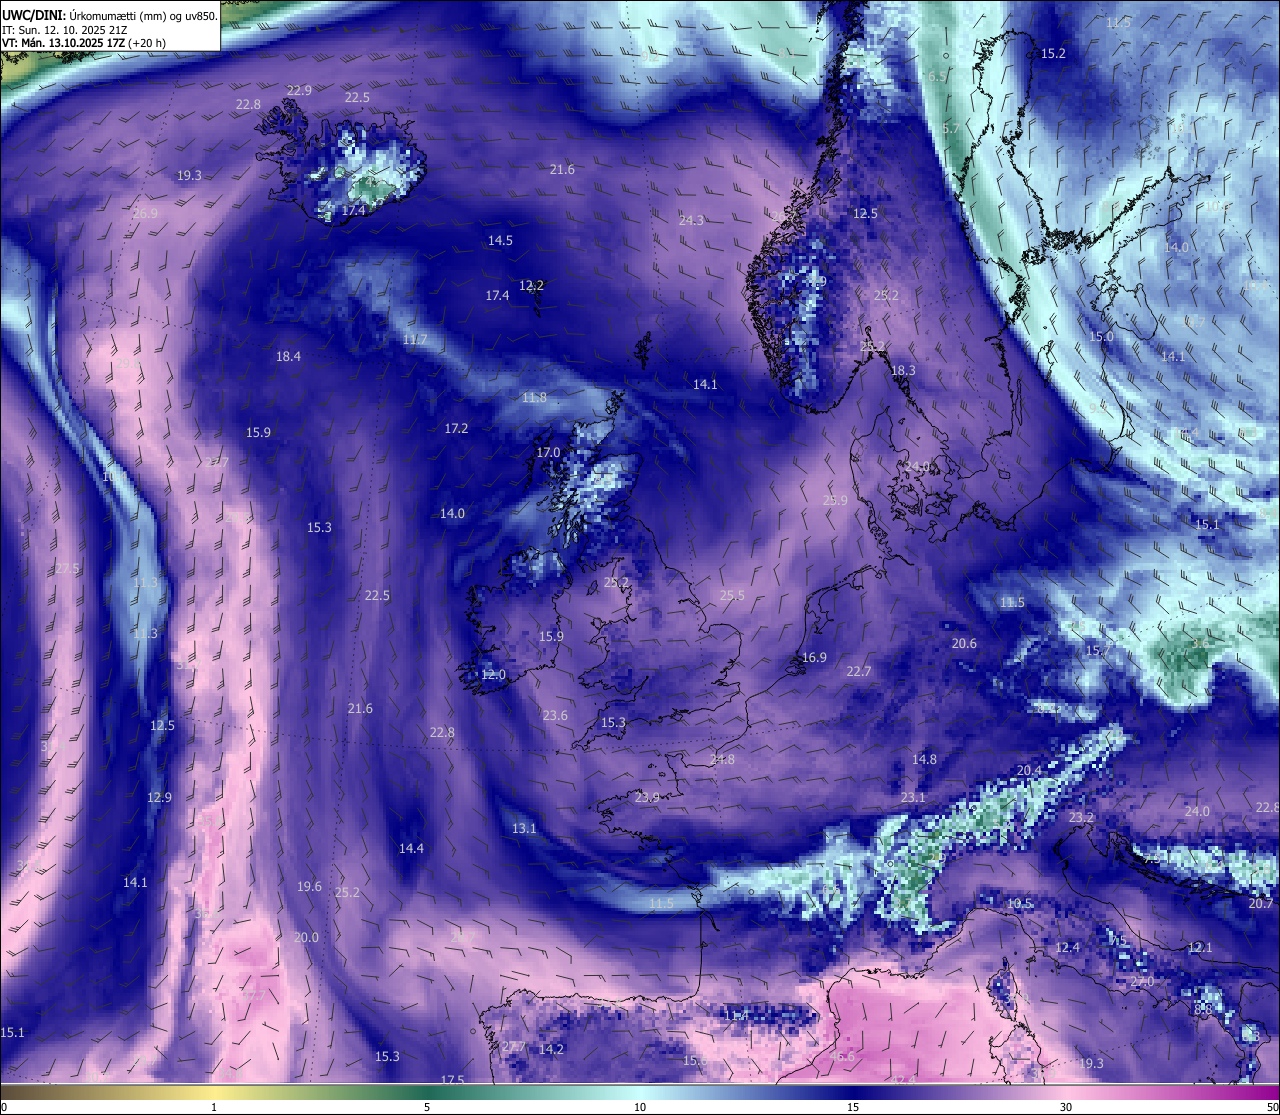Click the 20.0 value map label
1280x1115 pixels.
coord(306,937)
